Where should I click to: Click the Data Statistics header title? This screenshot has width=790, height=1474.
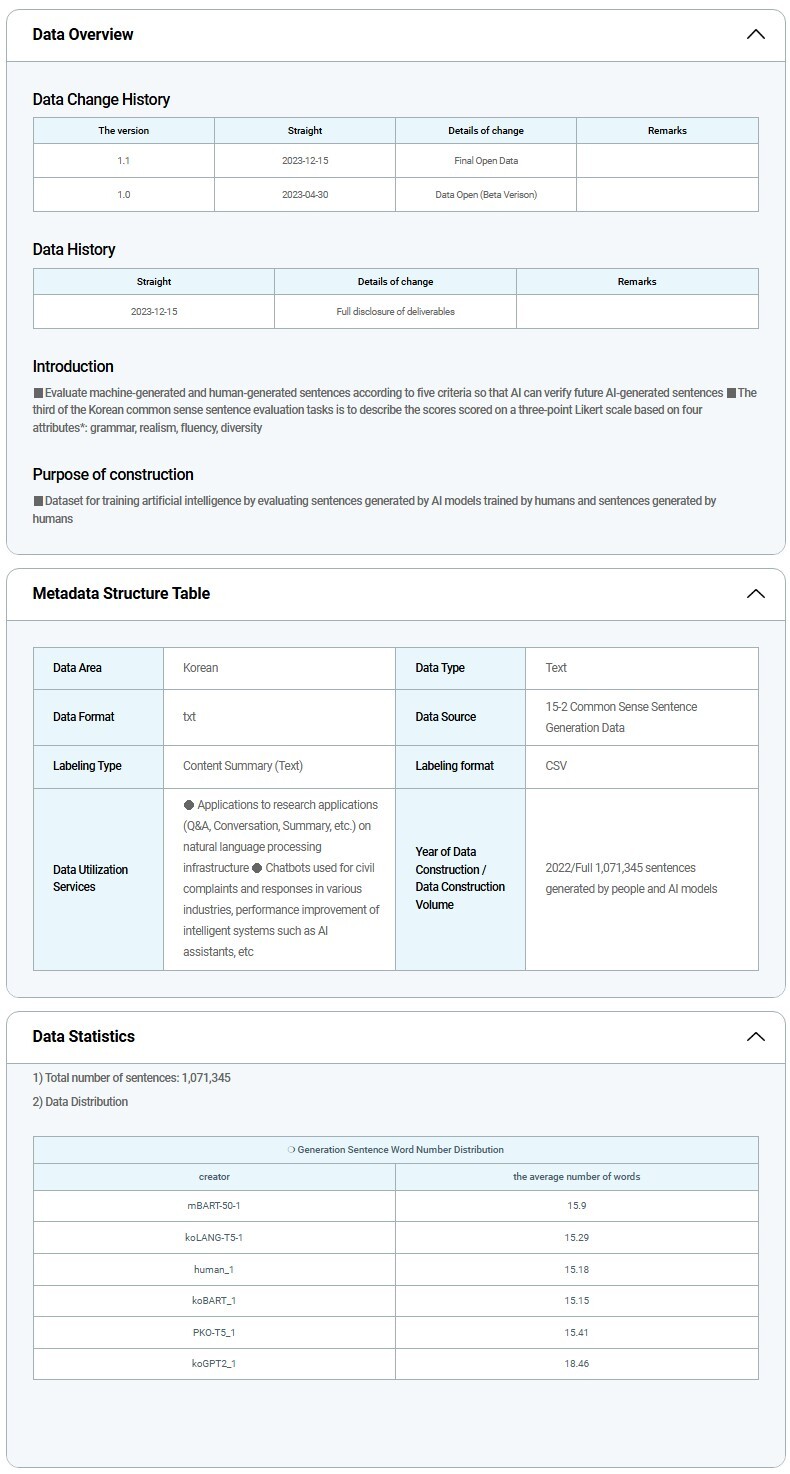point(83,1037)
